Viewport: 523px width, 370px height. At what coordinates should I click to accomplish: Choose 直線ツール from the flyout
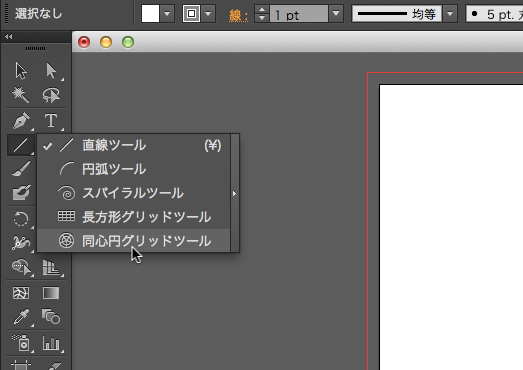click(133, 145)
